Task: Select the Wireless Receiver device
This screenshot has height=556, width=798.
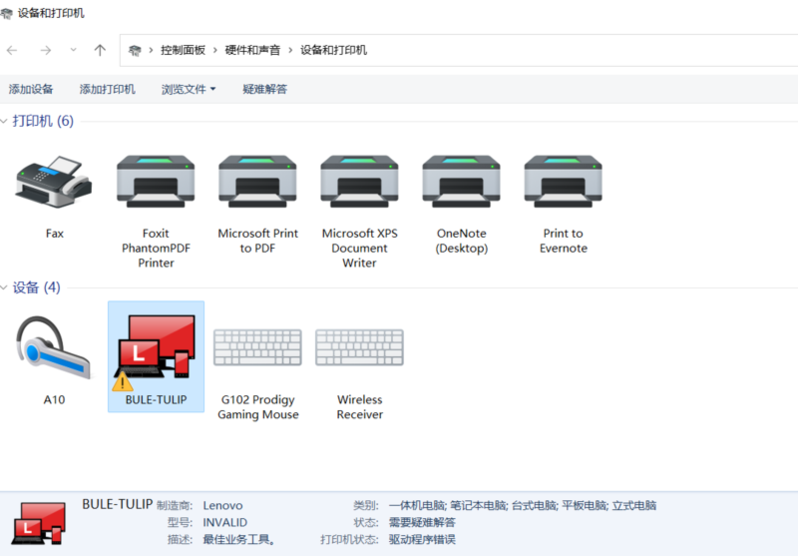Action: point(360,348)
